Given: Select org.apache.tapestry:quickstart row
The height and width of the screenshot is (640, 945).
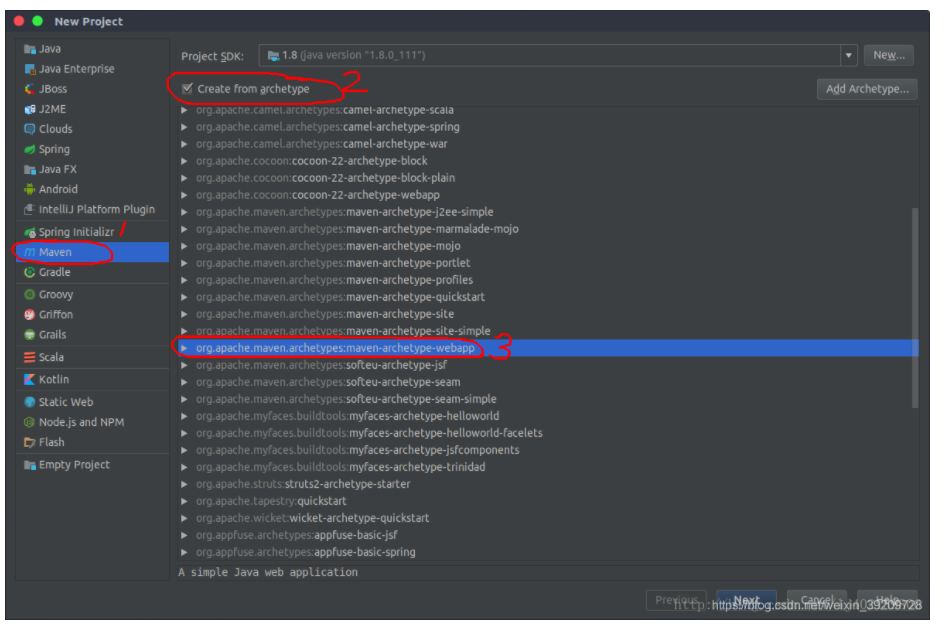Looking at the screenshot, I should tap(548, 502).
